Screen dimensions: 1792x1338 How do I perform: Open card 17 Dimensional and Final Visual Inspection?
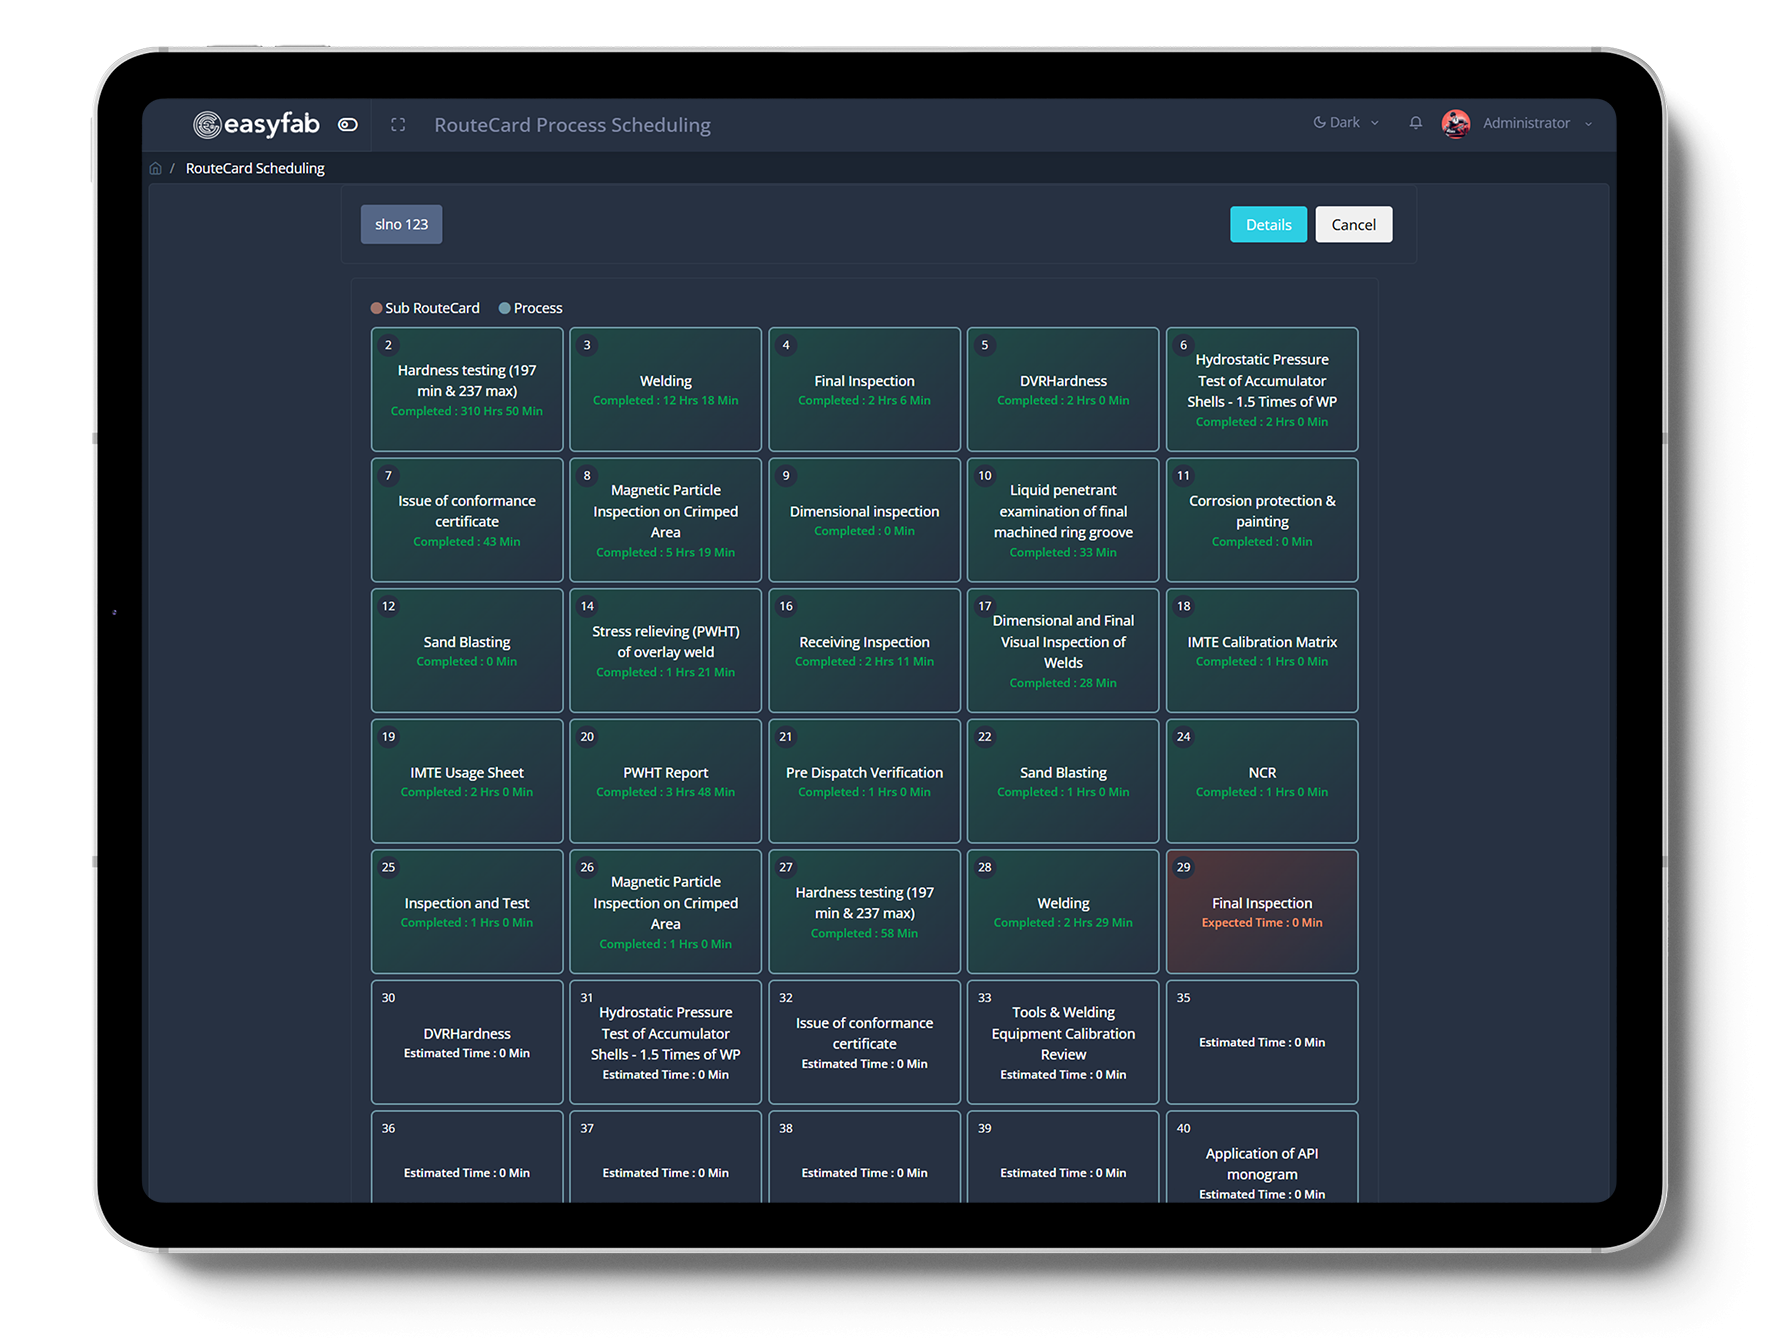point(1063,650)
